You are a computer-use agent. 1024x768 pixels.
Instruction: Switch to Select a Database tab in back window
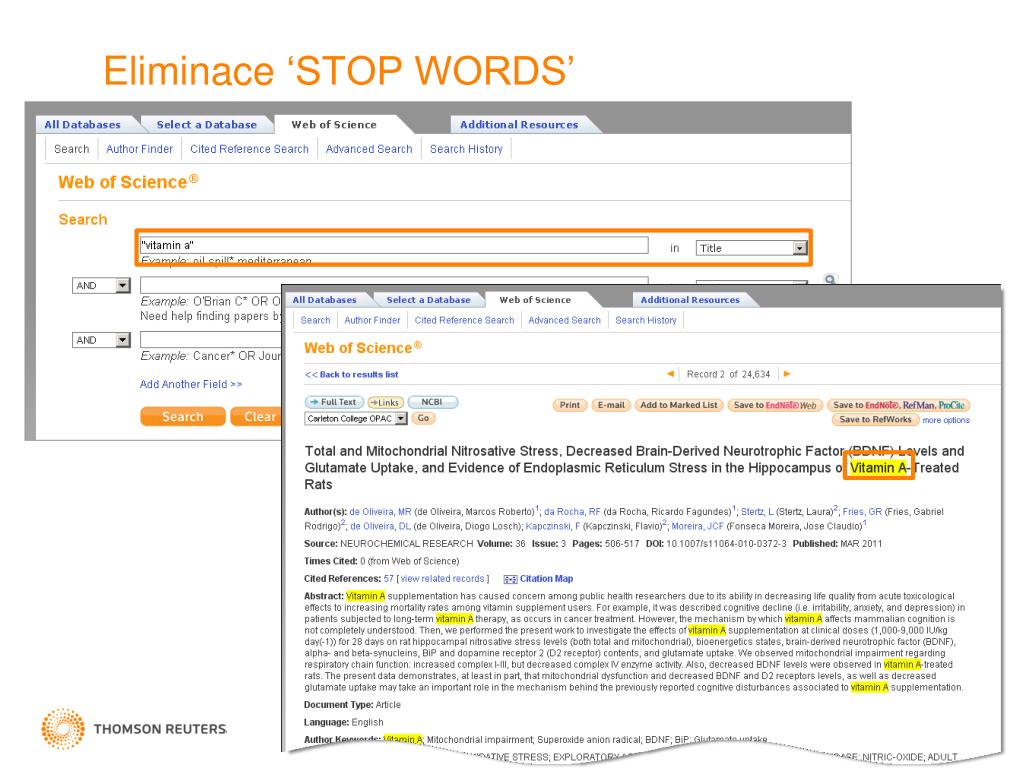coord(206,124)
